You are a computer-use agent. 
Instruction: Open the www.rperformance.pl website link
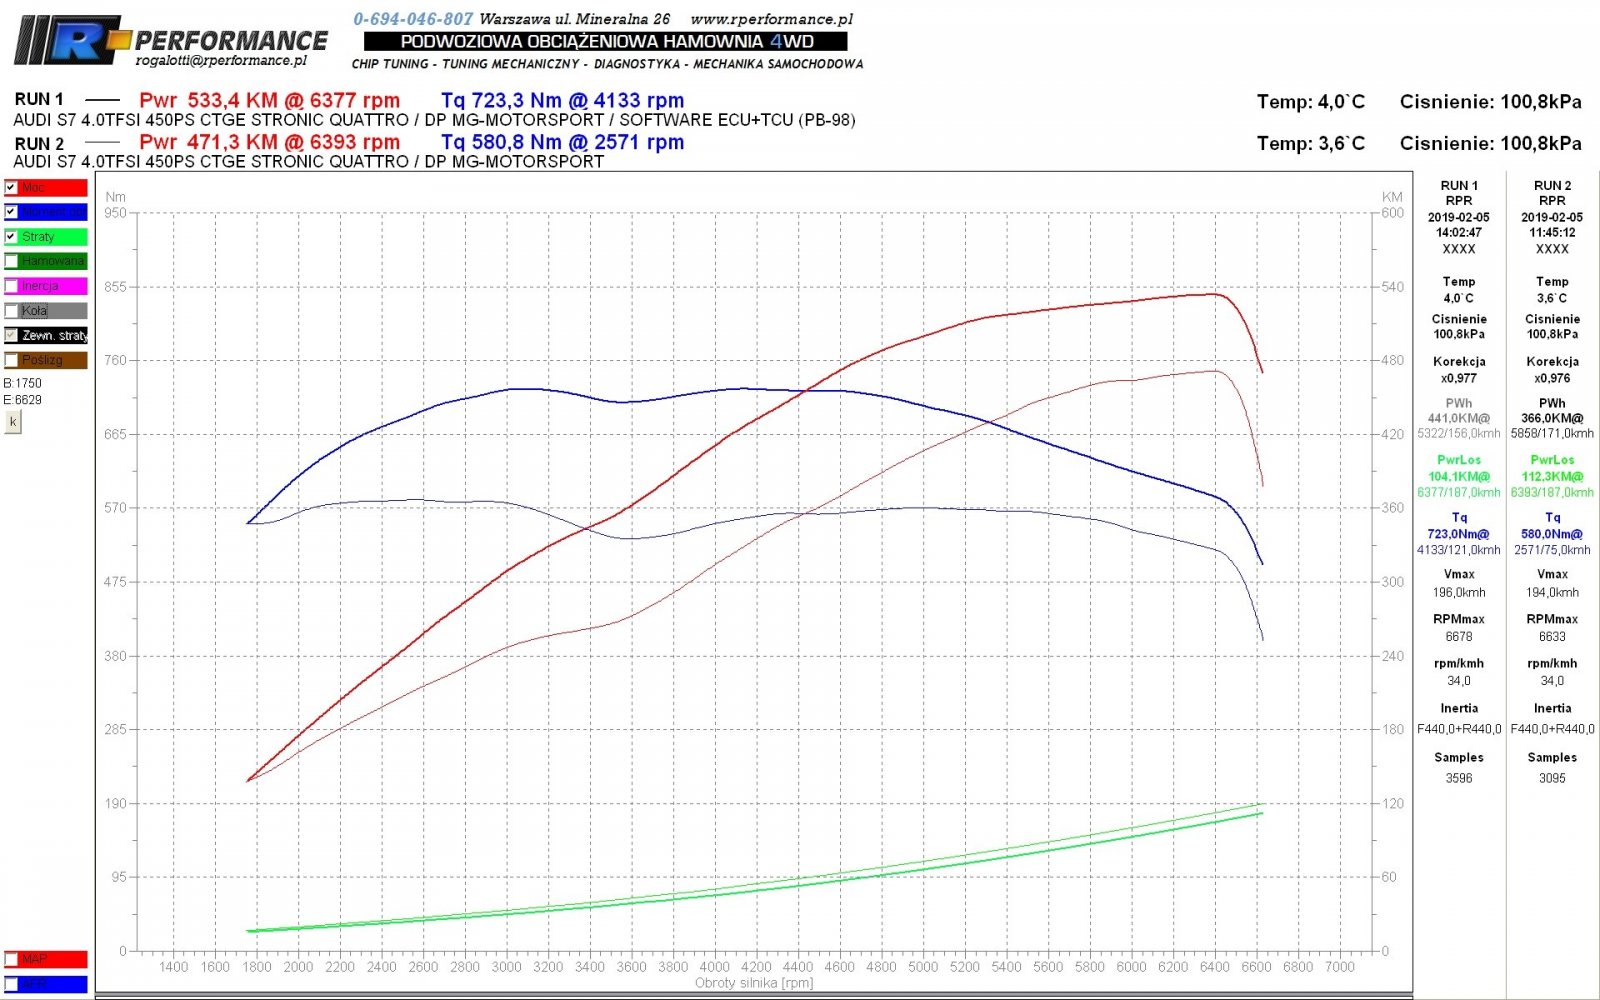coord(771,19)
